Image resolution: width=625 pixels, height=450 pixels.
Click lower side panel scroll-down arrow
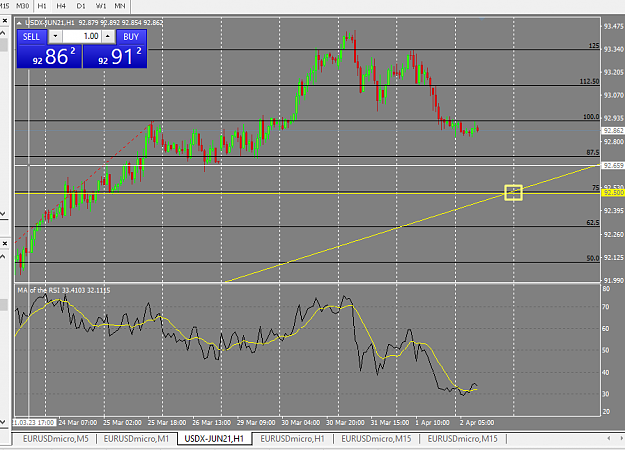tap(3, 422)
